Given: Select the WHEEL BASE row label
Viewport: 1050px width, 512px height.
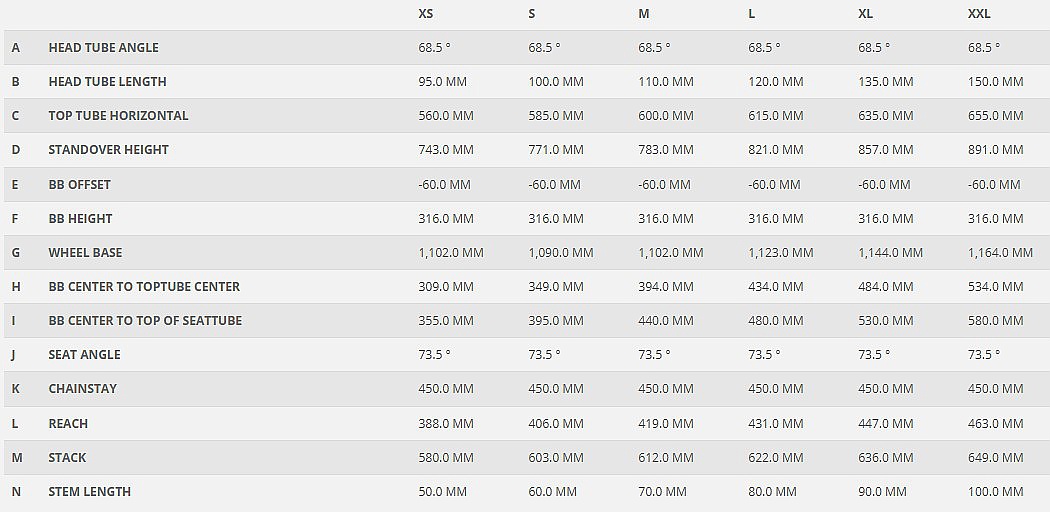Looking at the screenshot, I should pyautogui.click(x=85, y=253).
